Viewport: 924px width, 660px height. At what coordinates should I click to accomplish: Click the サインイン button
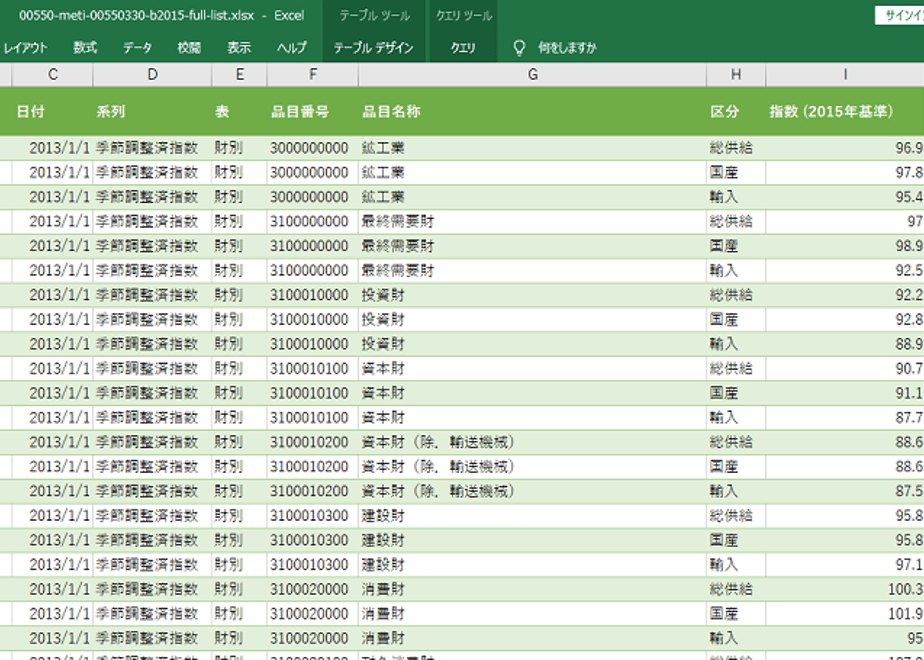point(900,16)
